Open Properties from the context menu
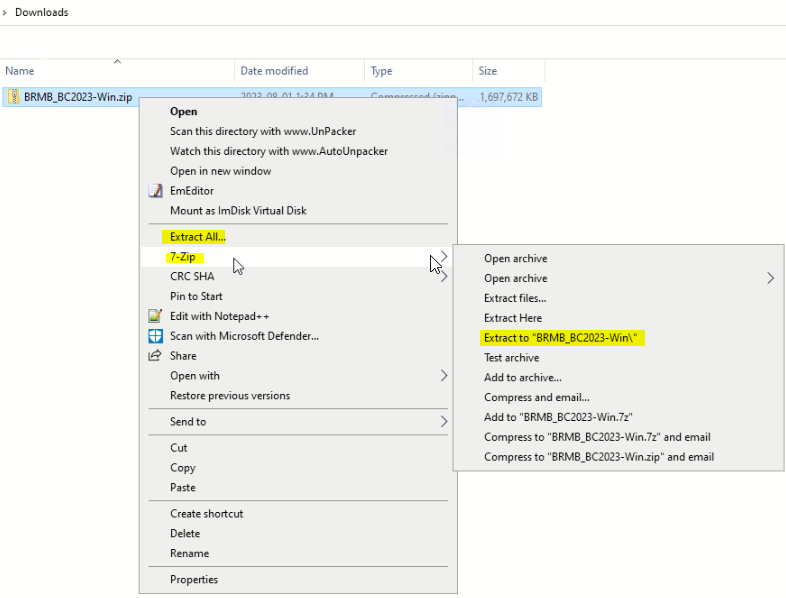Screen dimensions: 786x598 click(x=193, y=579)
